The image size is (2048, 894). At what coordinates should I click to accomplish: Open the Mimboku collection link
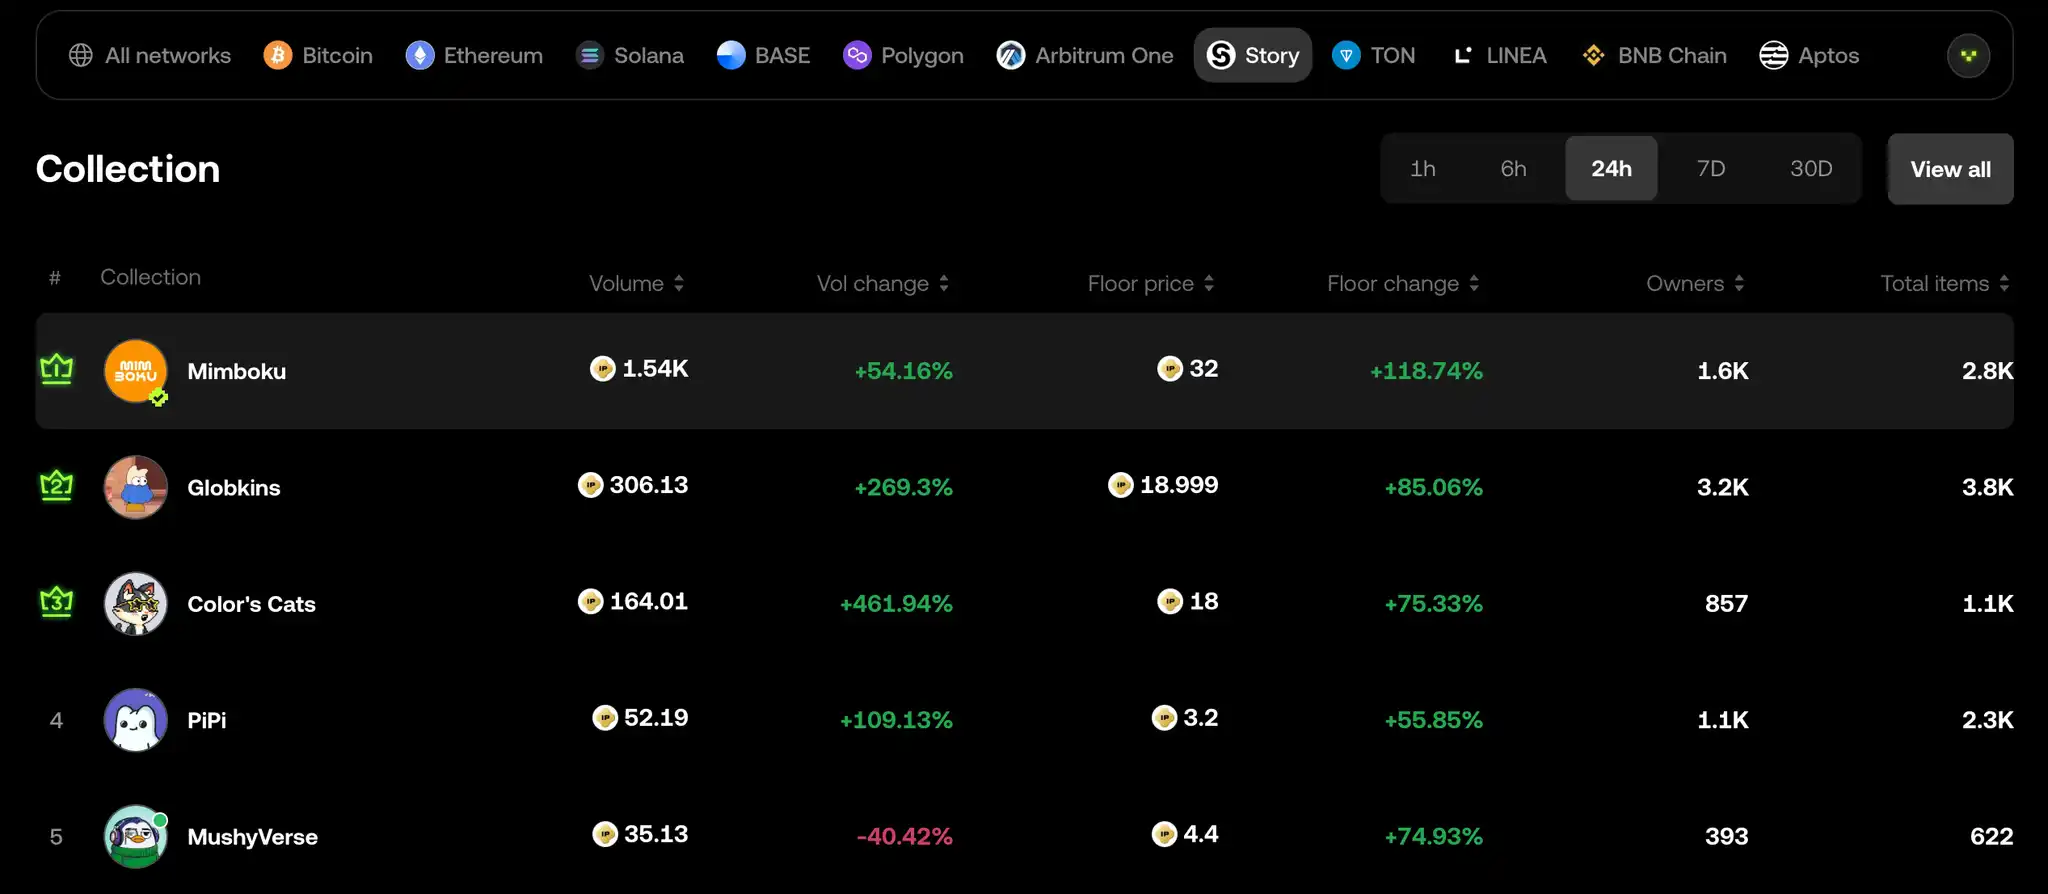237,371
